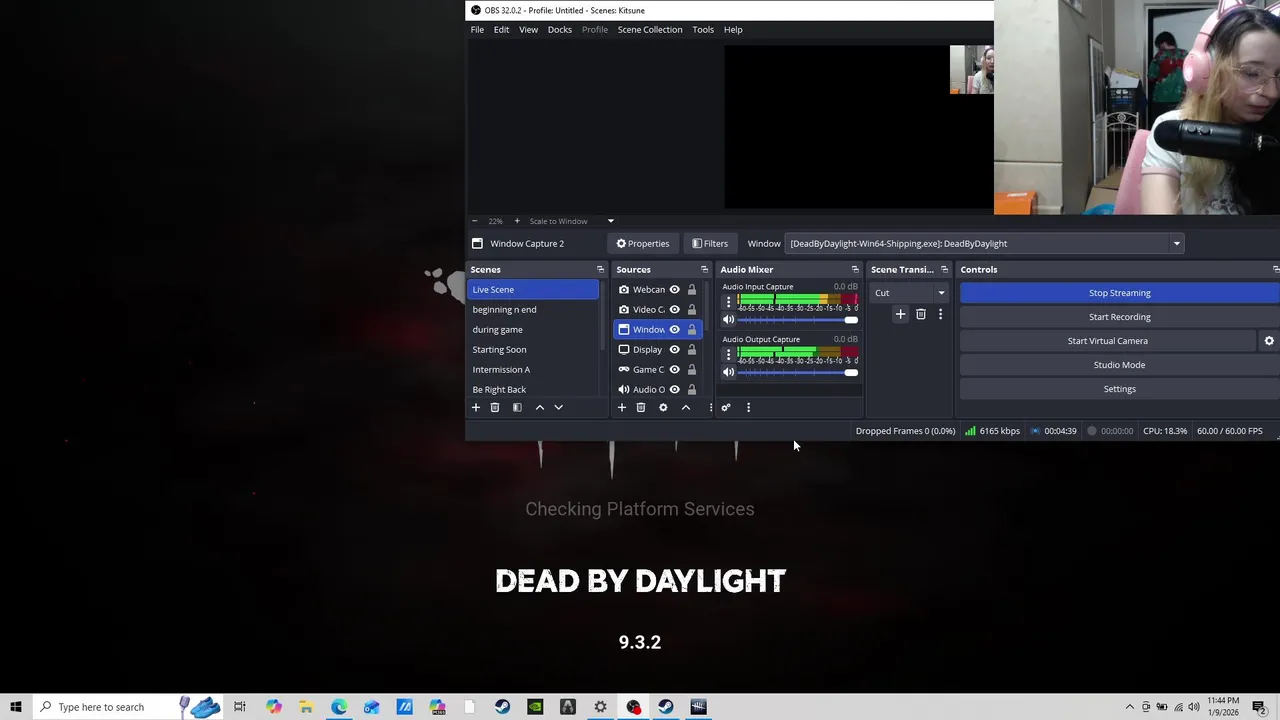Open transition properties three-dot menu
The image size is (1280, 720).
point(940,314)
